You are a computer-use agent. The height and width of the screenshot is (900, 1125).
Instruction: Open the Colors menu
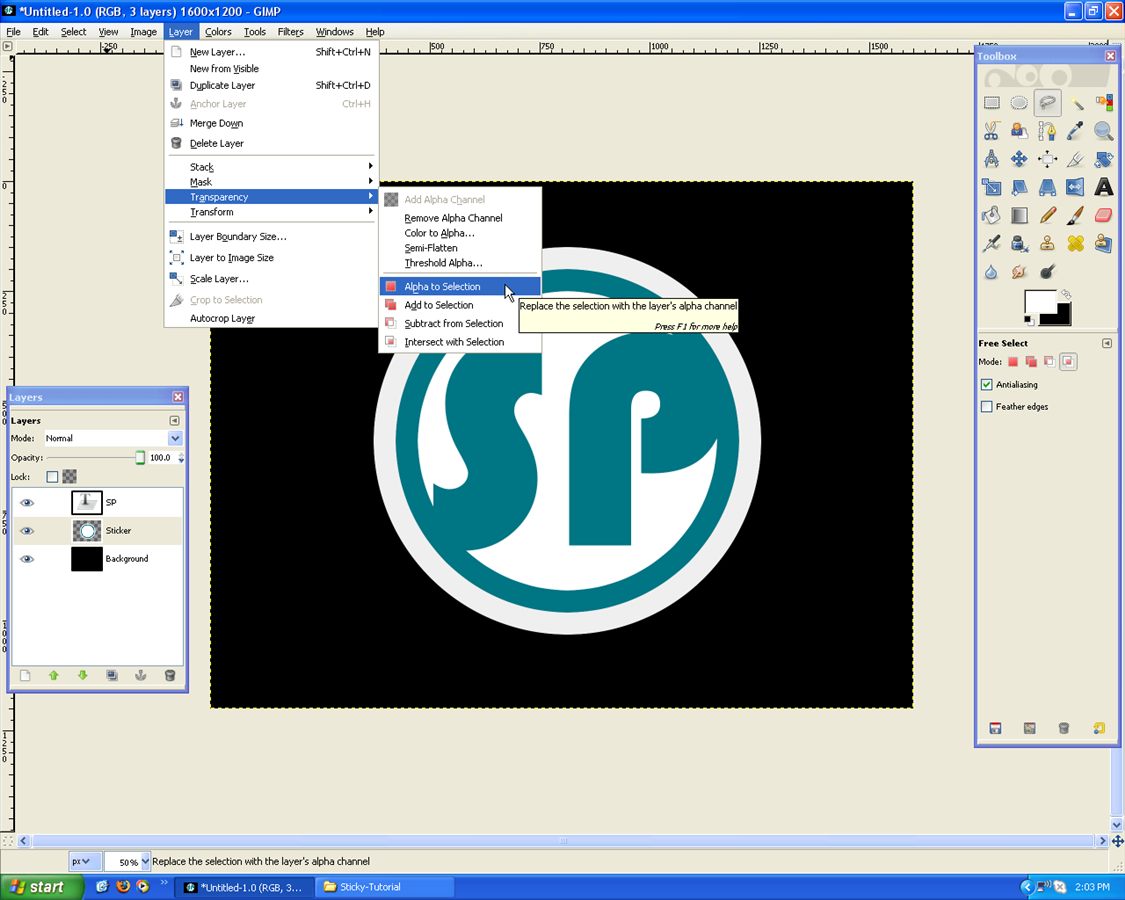[x=218, y=32]
